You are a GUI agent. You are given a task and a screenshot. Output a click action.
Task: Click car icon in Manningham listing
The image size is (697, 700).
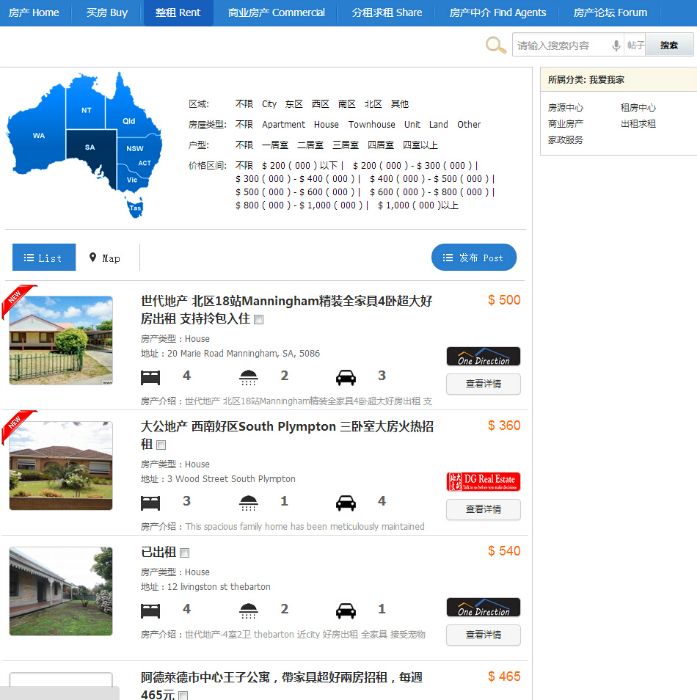point(346,377)
